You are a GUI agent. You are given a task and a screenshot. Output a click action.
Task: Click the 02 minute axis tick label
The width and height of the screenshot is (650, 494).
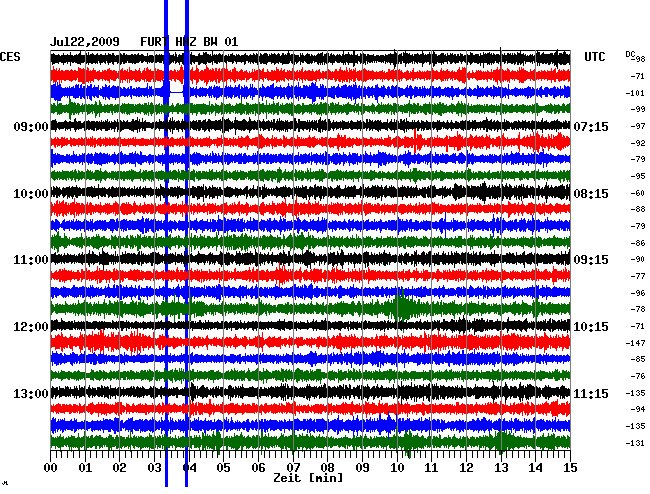119,468
